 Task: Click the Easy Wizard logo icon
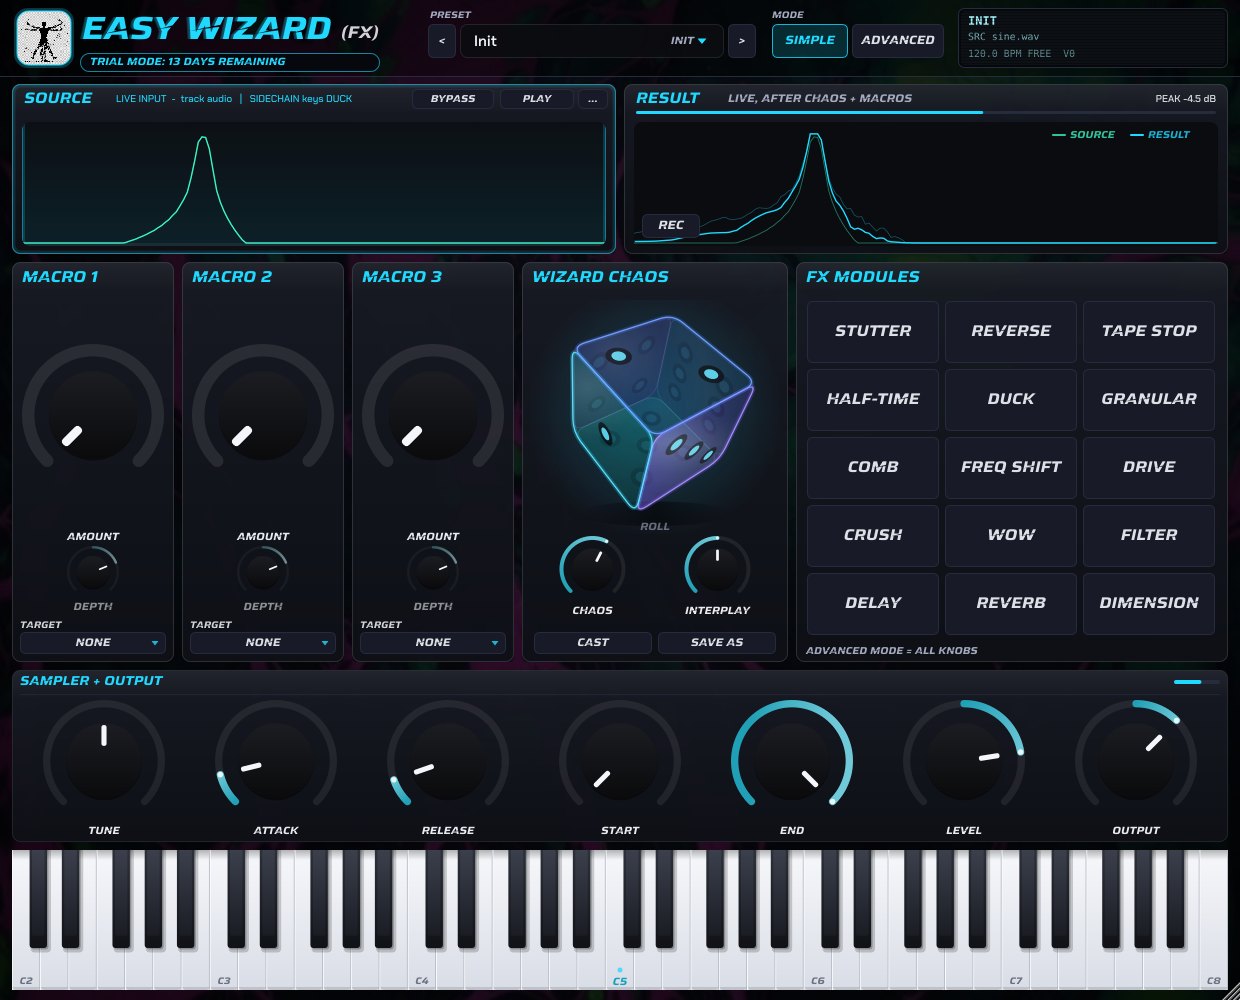click(44, 38)
